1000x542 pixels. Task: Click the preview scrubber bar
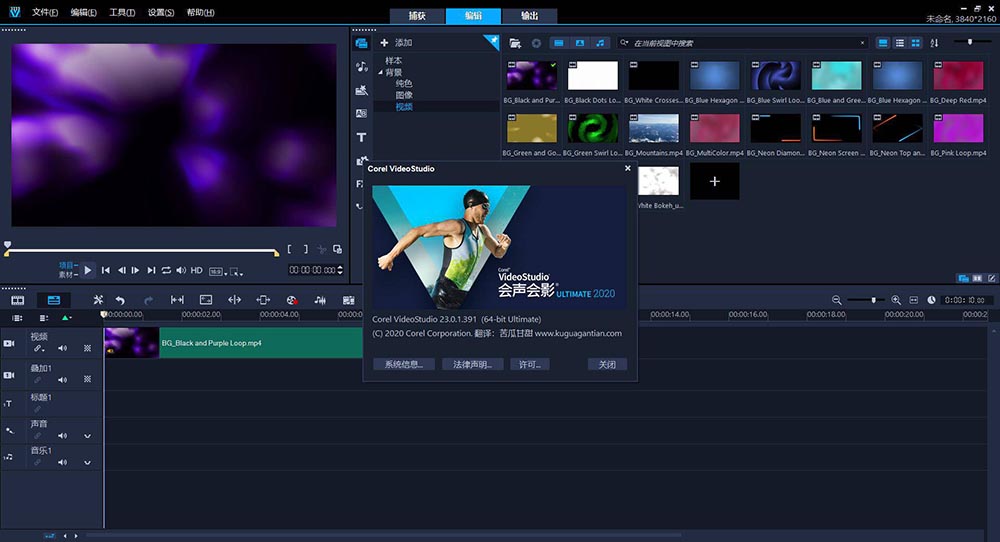[142, 251]
